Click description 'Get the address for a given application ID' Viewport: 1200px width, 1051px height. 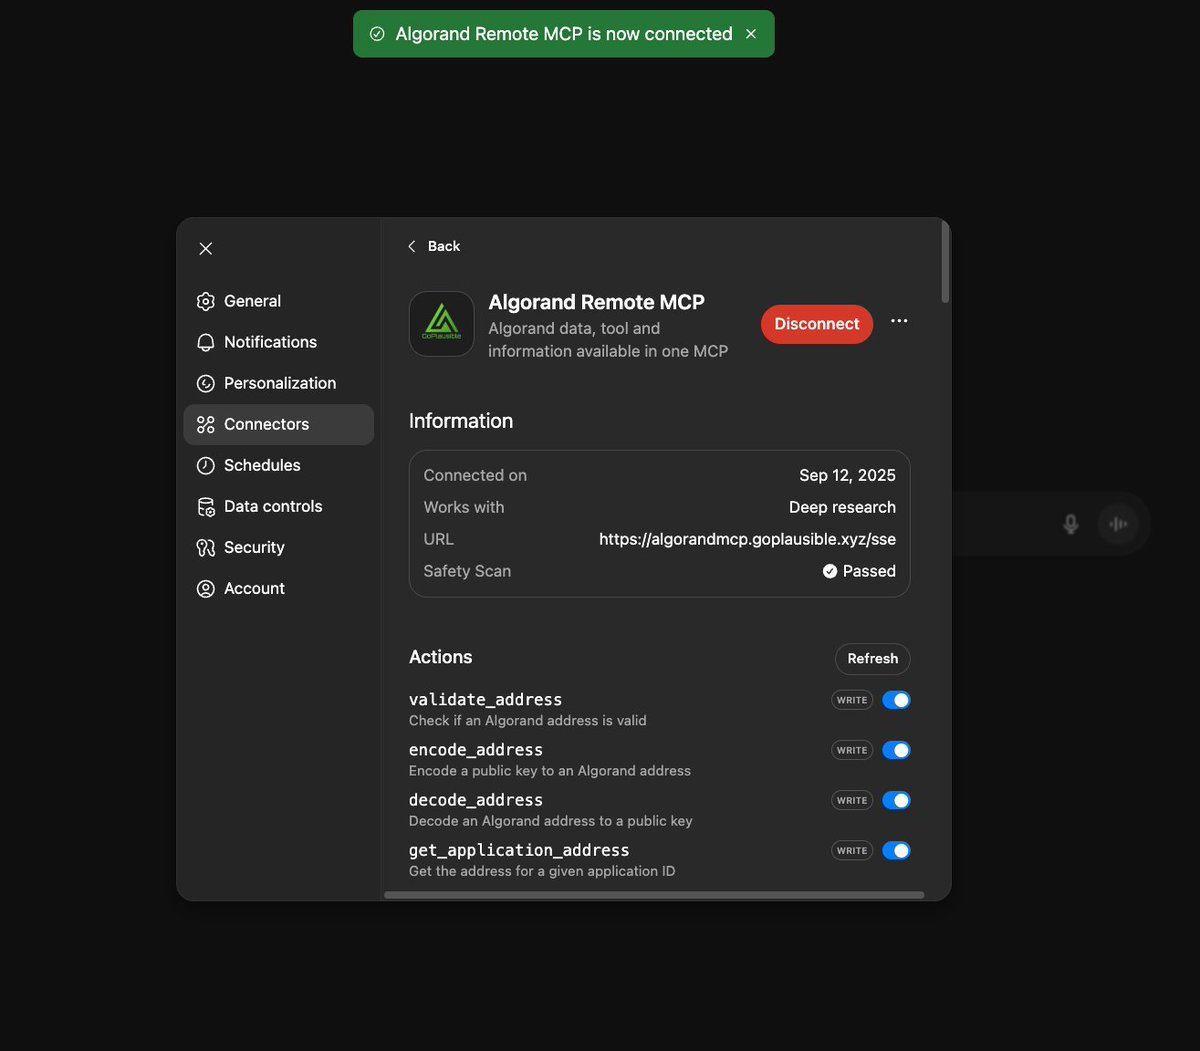[x=542, y=871]
